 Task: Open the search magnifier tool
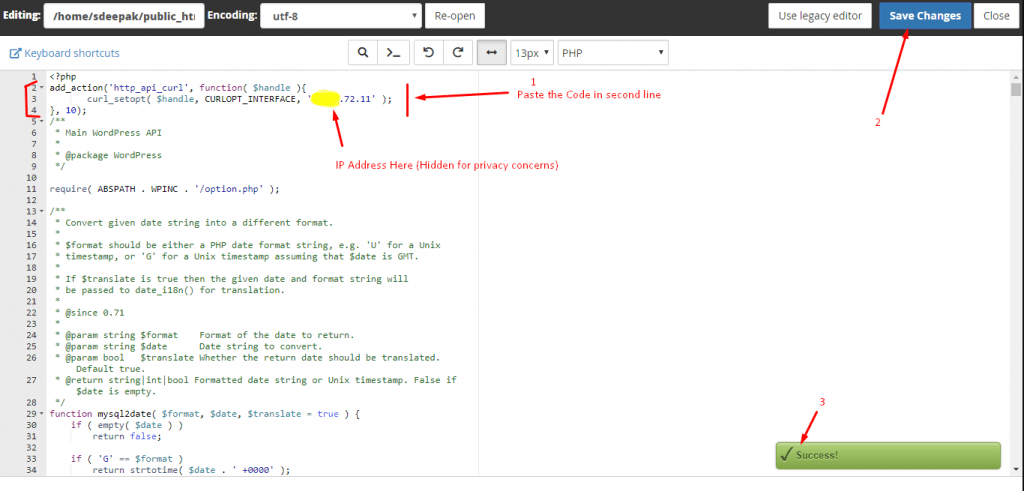pos(363,53)
